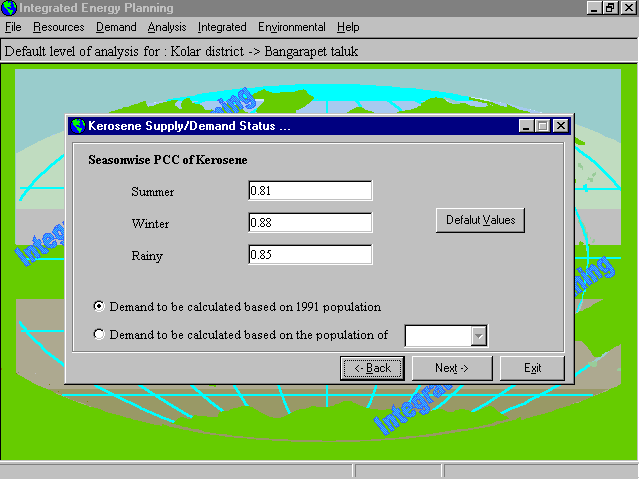
Task: Click the Back button
Action: 372,368
